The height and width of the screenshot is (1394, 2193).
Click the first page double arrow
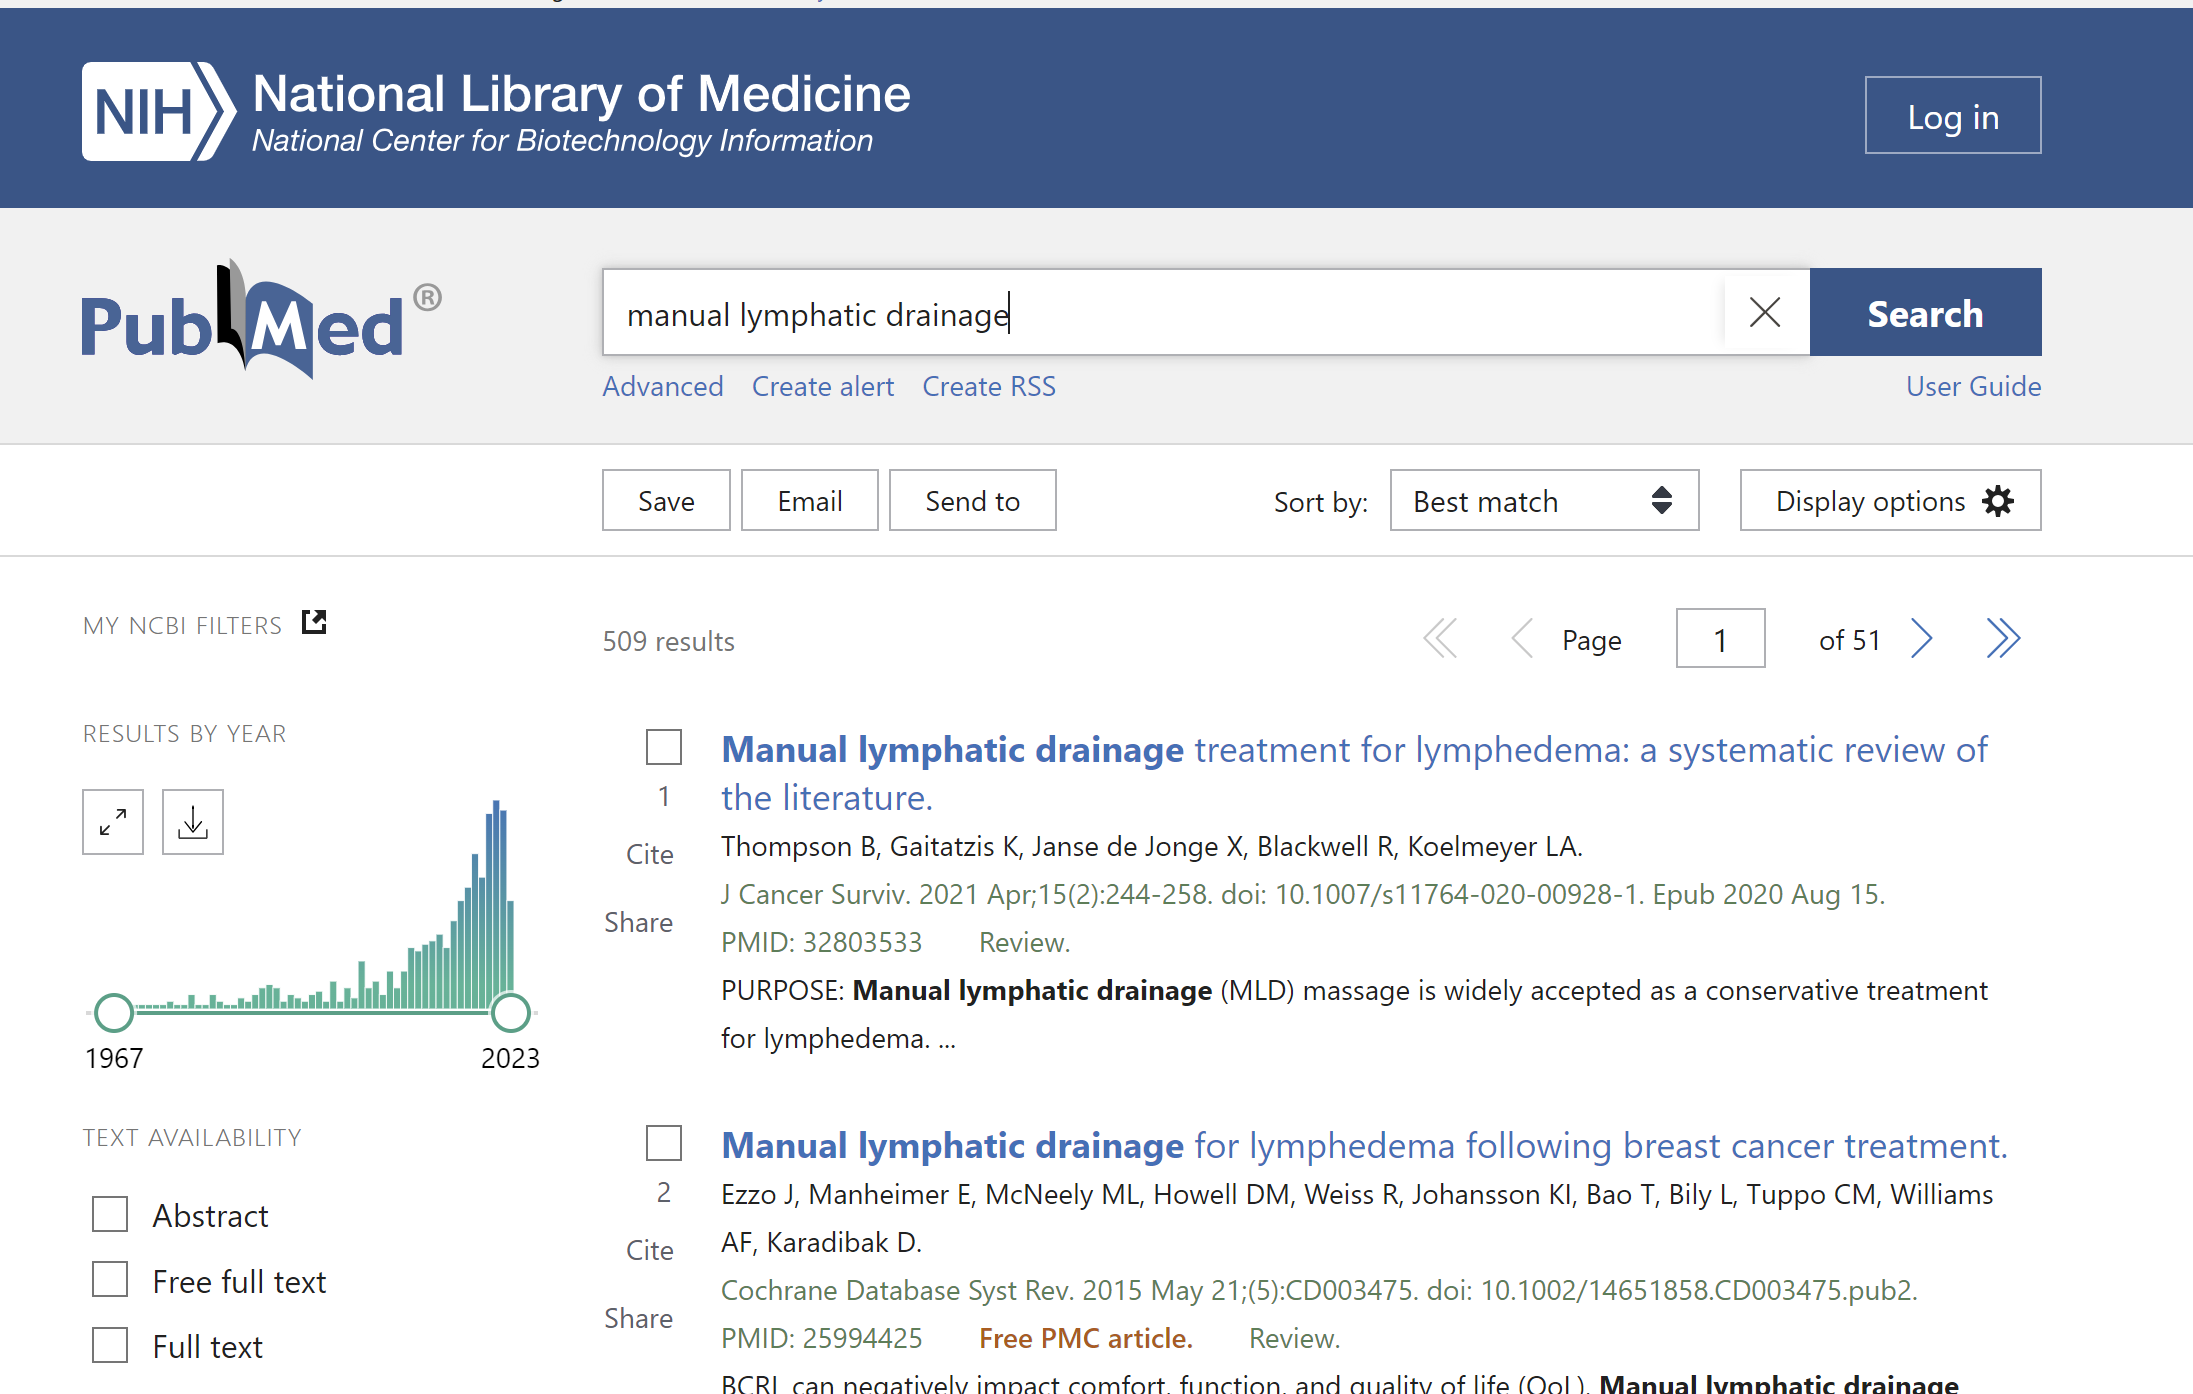(x=1440, y=638)
